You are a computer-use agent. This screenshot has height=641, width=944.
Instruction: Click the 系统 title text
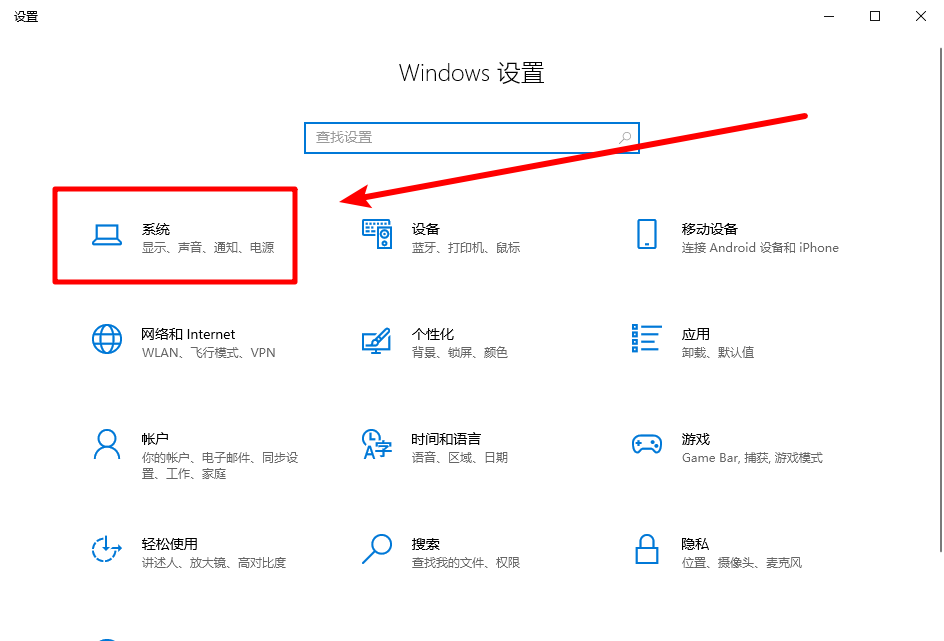tap(155, 229)
